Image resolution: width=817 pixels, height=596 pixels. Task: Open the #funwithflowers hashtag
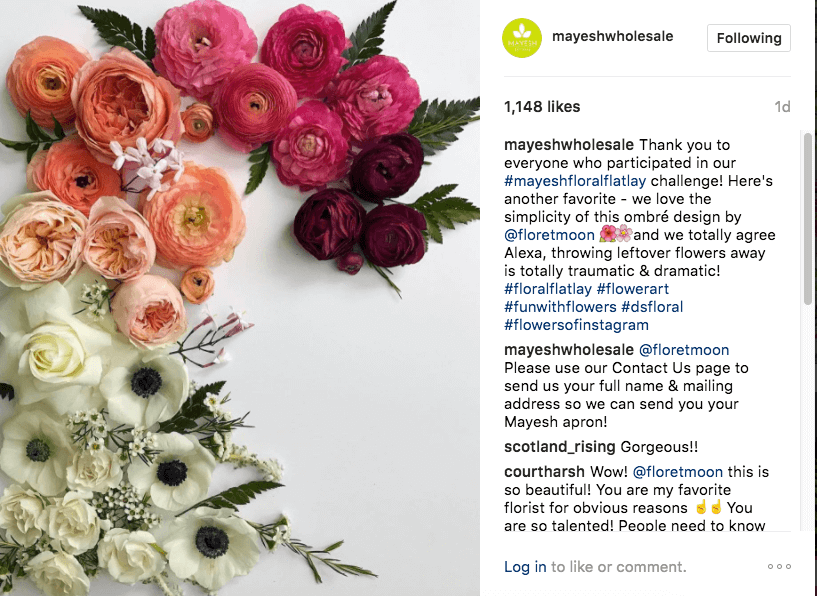click(x=560, y=307)
